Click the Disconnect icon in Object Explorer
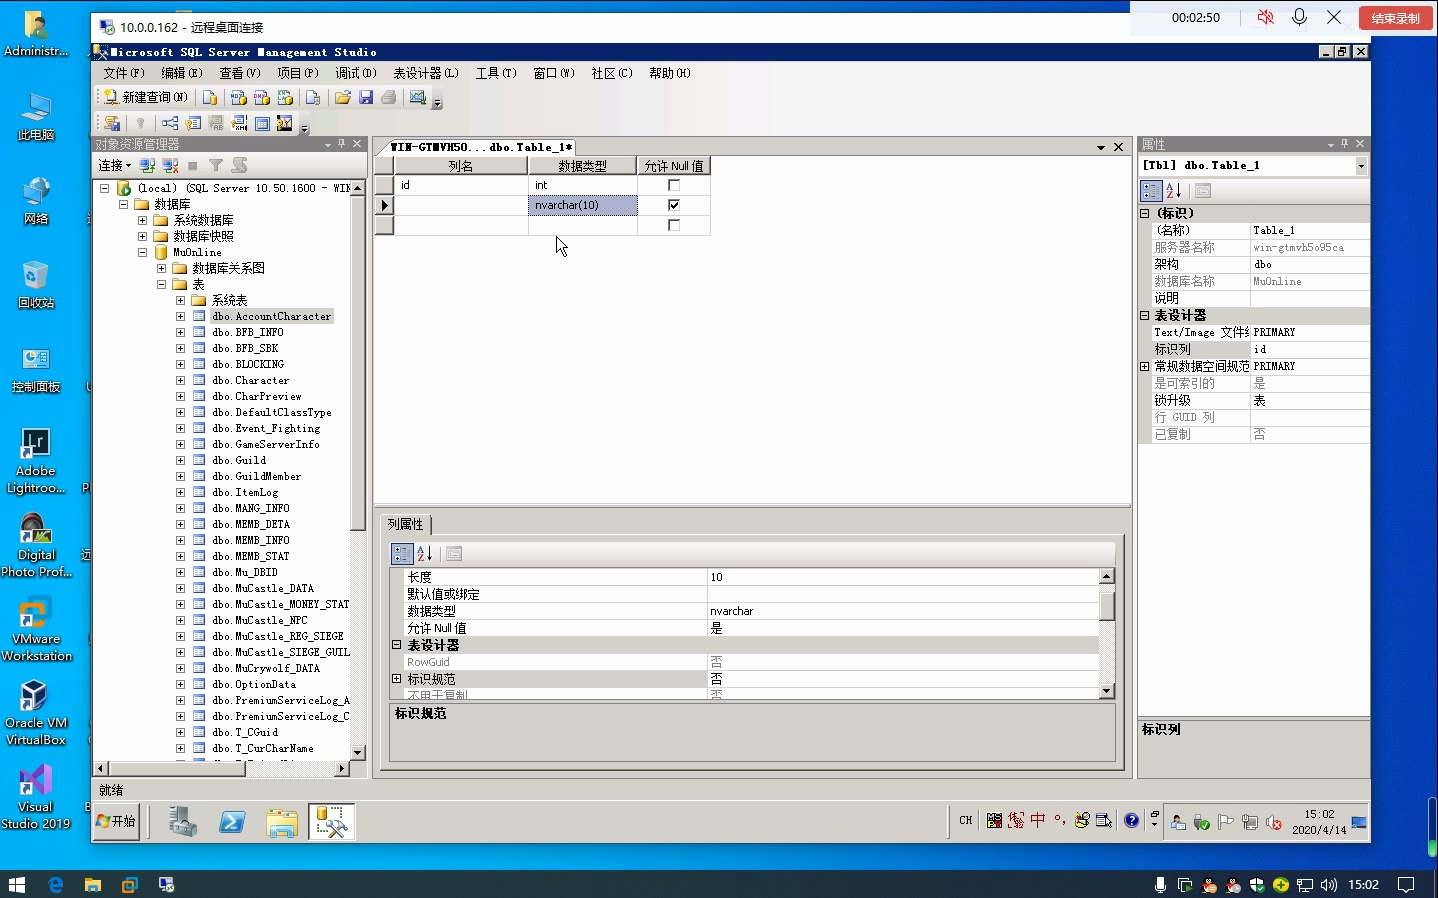This screenshot has width=1438, height=898. 170,165
